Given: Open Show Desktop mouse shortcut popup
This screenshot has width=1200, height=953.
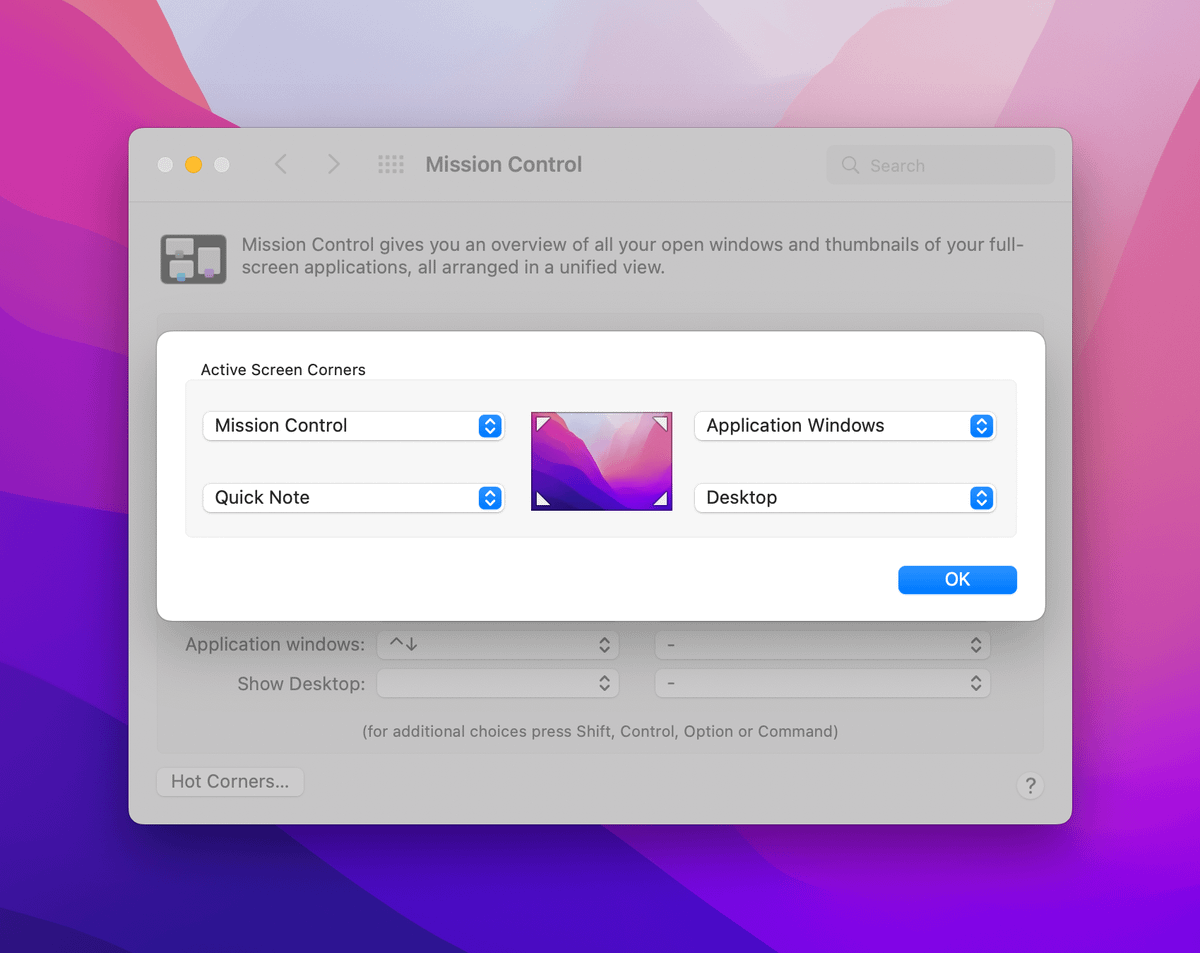Looking at the screenshot, I should tap(822, 684).
